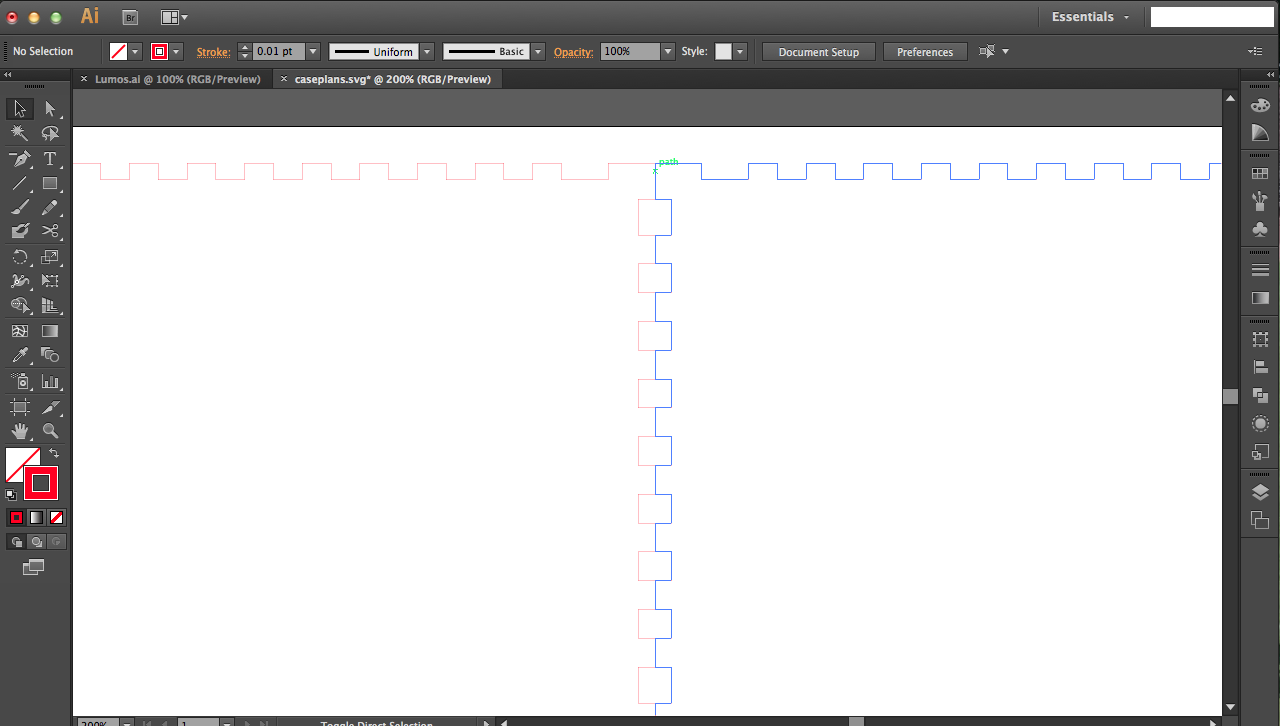
Task: Choose the Scissors tool
Action: (50, 231)
